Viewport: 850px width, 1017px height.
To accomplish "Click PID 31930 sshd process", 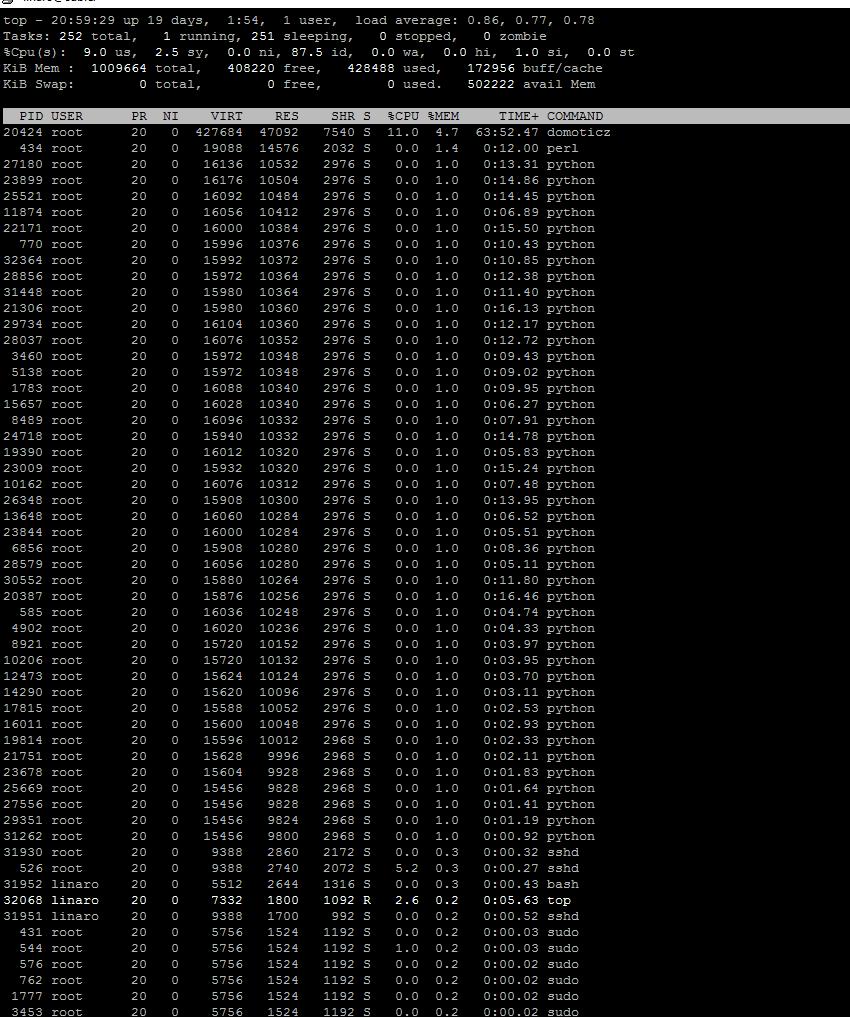I will (23, 852).
